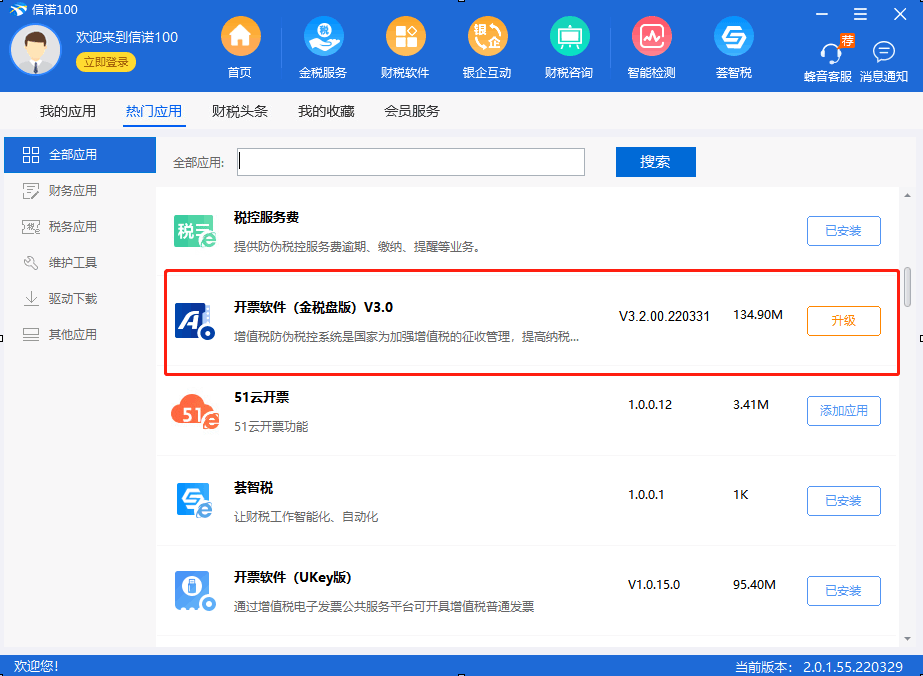Open the 财税软件 icon
923x676 pixels.
tap(405, 37)
